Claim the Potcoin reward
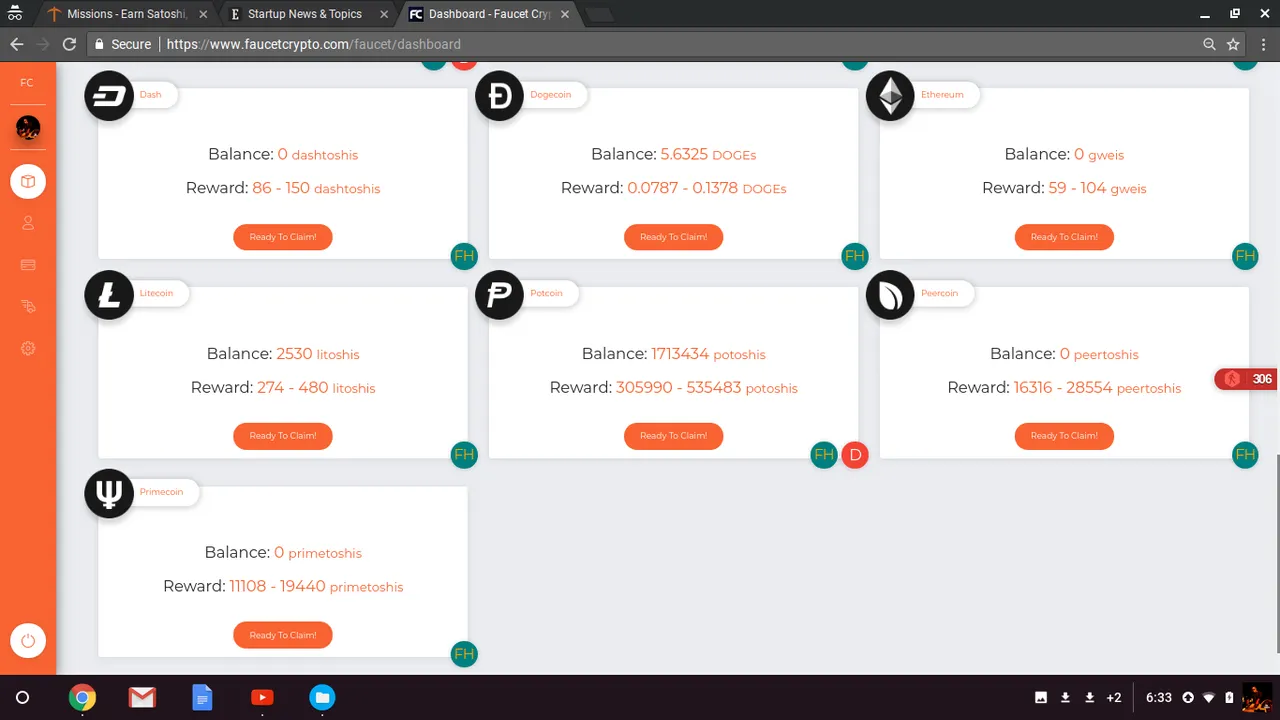The width and height of the screenshot is (1280, 720). coord(673,436)
